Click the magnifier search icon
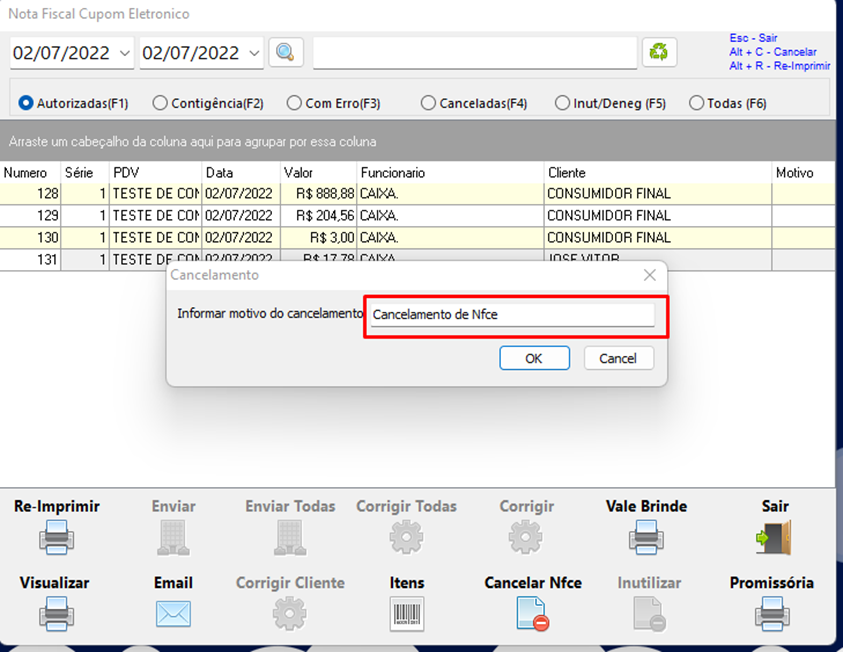Viewport: 843px width, 652px height. (285, 52)
